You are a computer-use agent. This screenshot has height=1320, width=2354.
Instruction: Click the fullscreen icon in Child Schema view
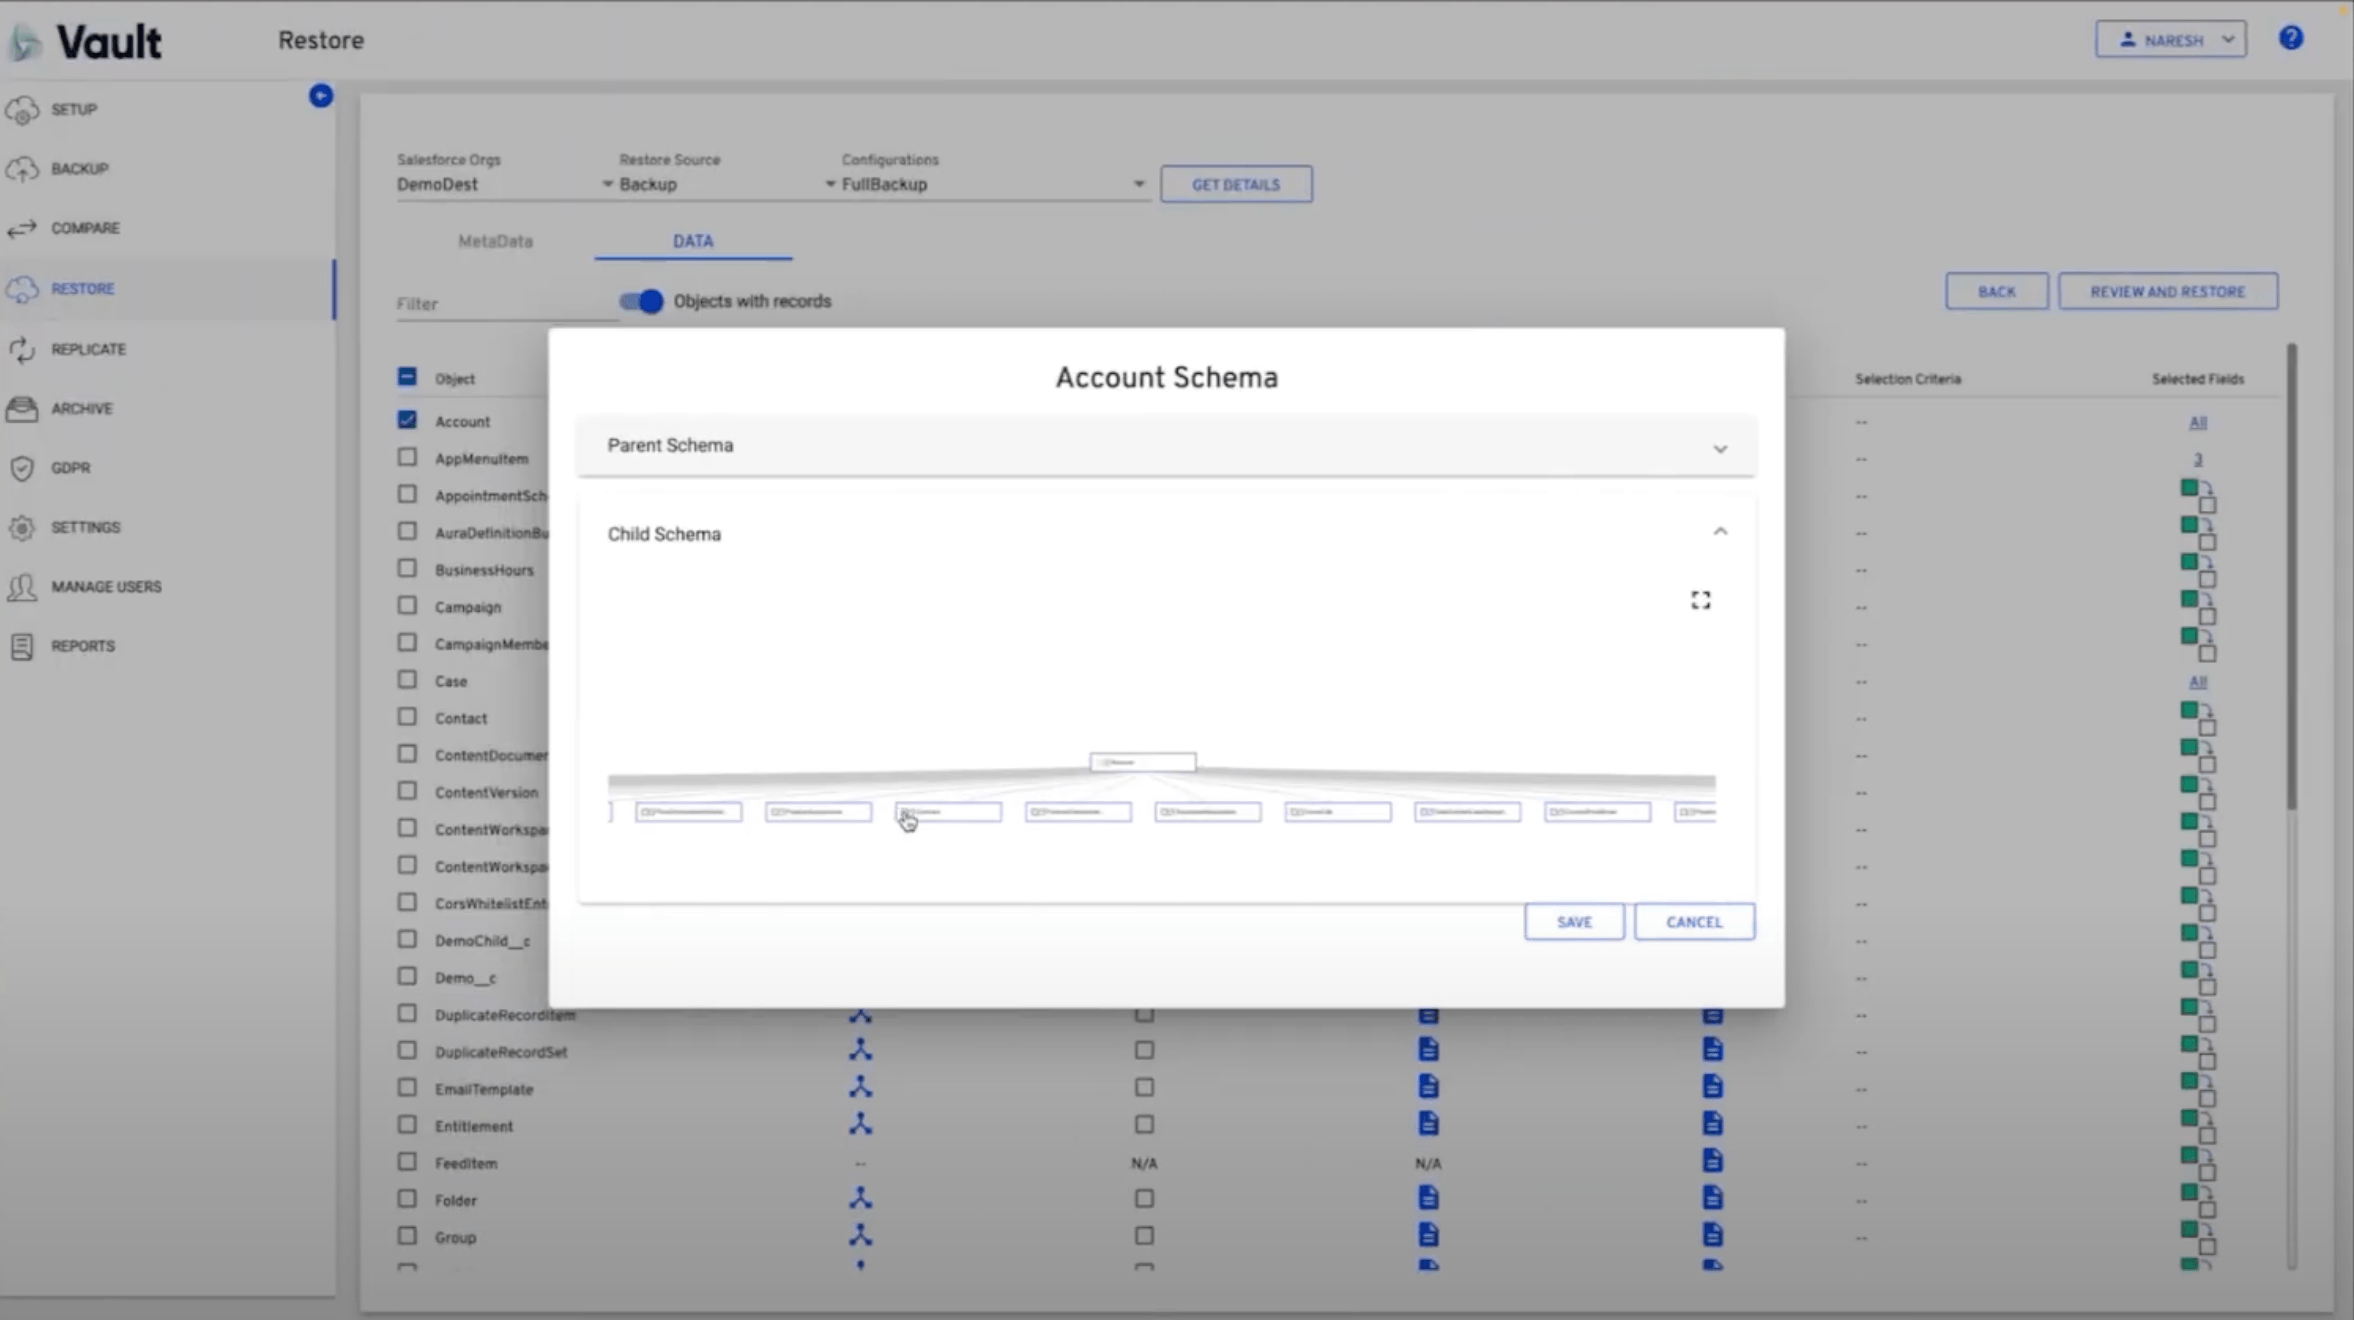click(x=1700, y=599)
